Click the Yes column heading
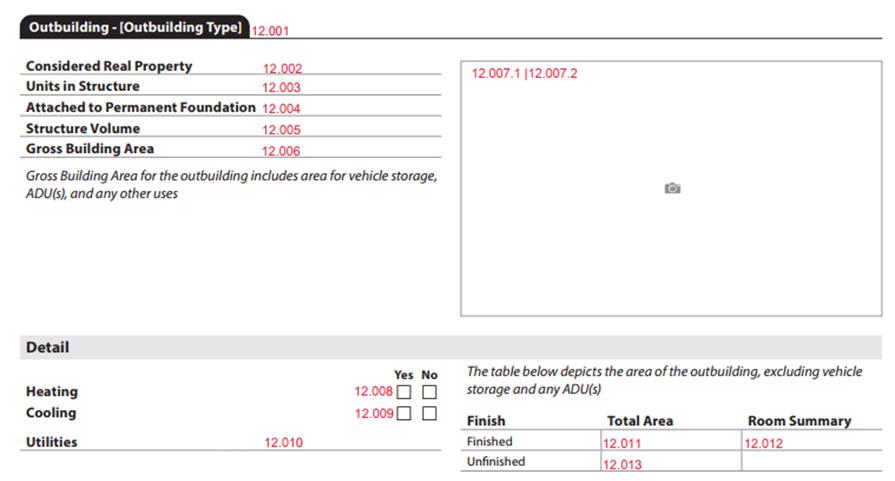Viewport: 895px width, 481px height. [404, 375]
